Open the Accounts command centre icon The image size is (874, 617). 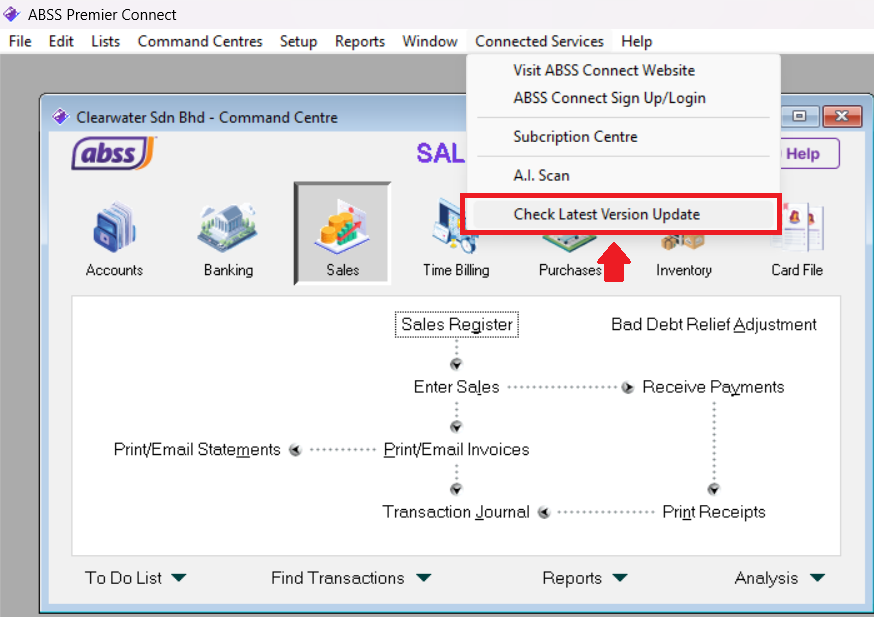coord(114,236)
